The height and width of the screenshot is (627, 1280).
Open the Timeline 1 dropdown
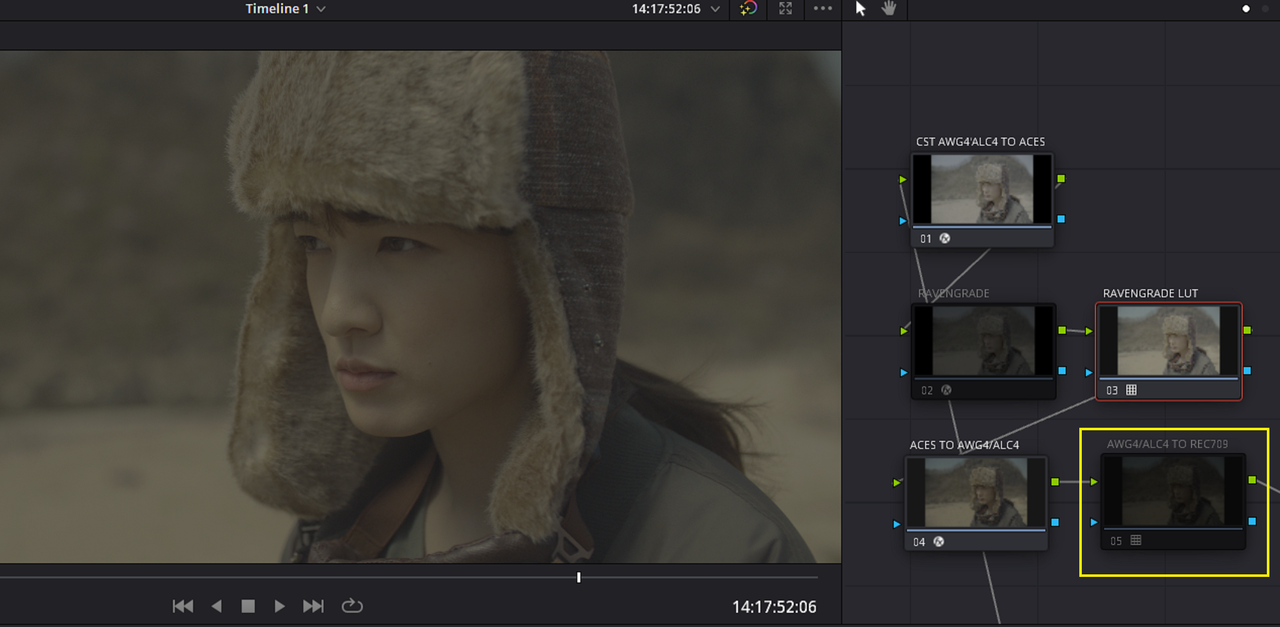(286, 9)
